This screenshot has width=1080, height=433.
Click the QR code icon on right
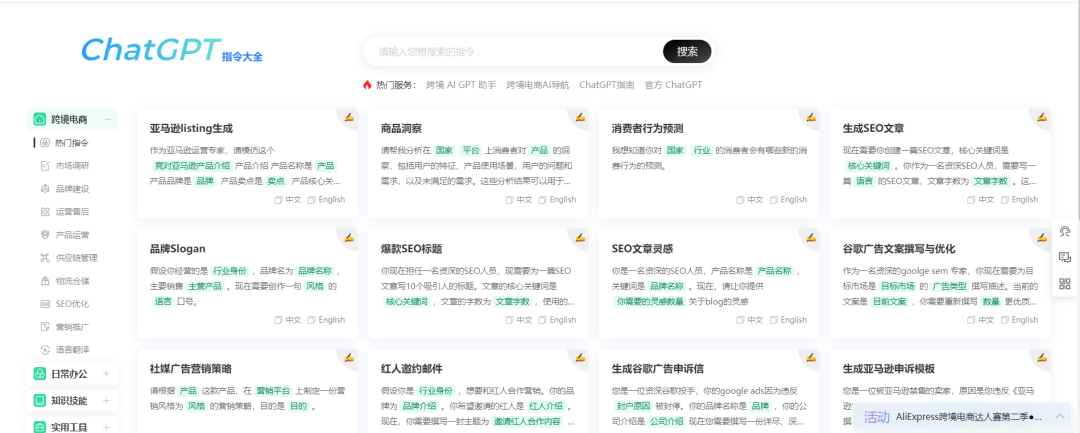coord(1065,284)
